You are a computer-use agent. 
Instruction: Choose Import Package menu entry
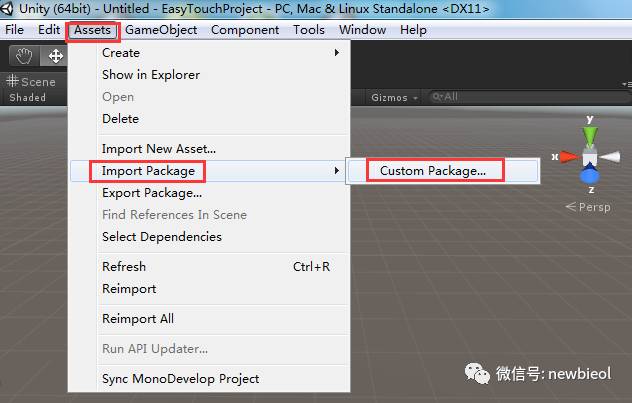click(x=210, y=171)
